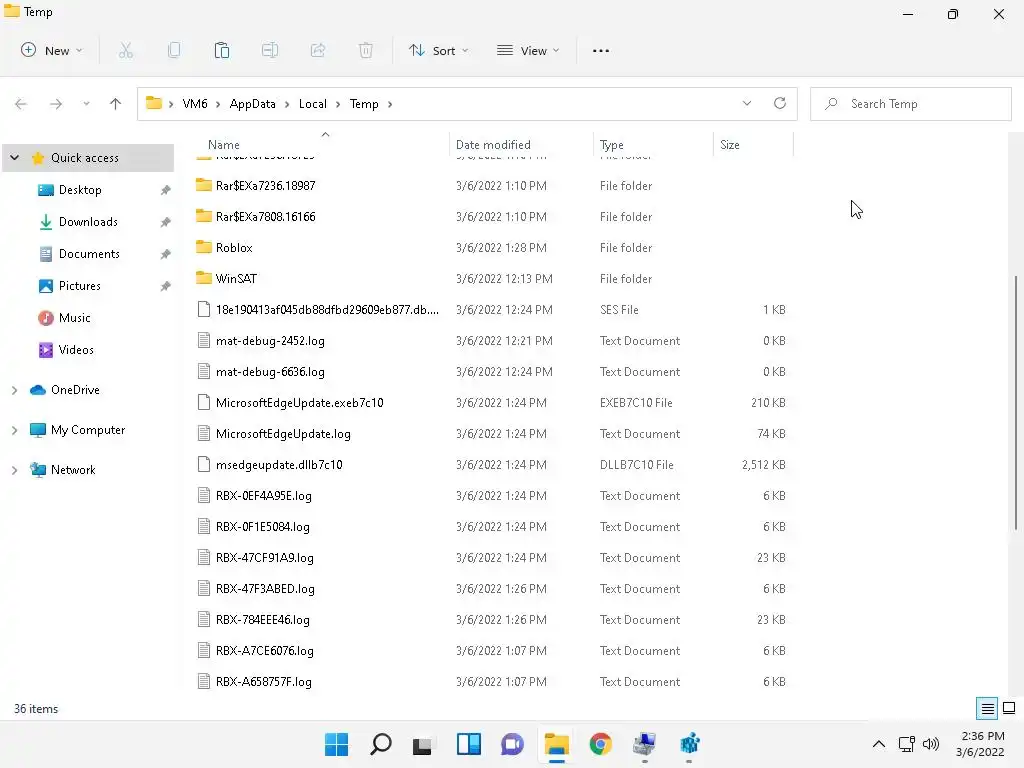Click the volume speaker tray icon
This screenshot has width=1024, height=768.
(x=931, y=744)
